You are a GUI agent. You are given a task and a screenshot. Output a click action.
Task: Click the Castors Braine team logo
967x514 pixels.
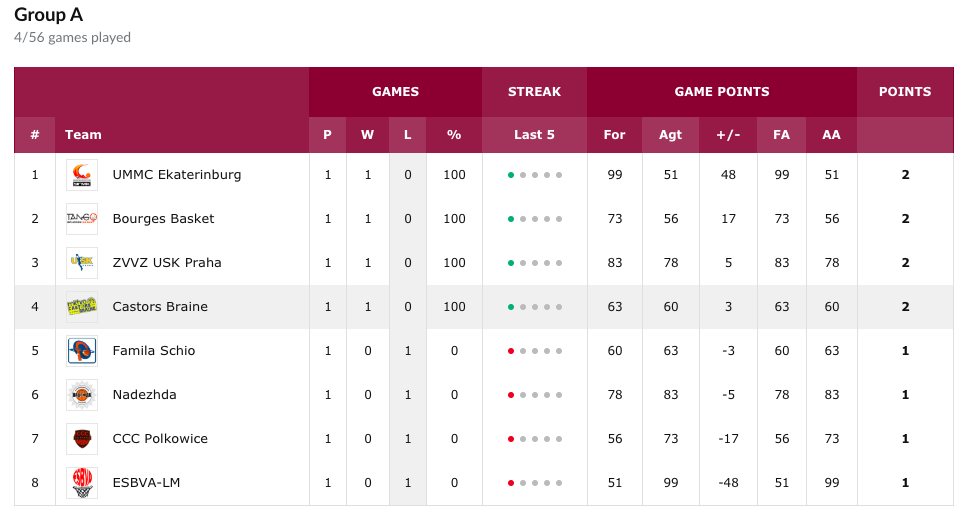[x=82, y=307]
